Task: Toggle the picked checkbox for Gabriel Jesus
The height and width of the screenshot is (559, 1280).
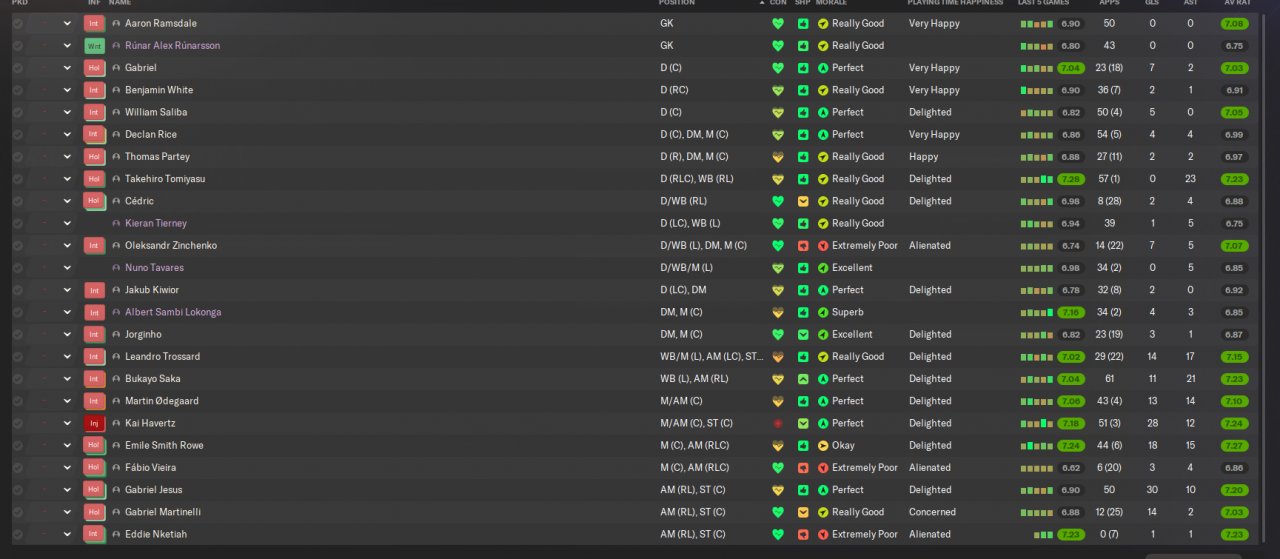Action: [x=17, y=490]
